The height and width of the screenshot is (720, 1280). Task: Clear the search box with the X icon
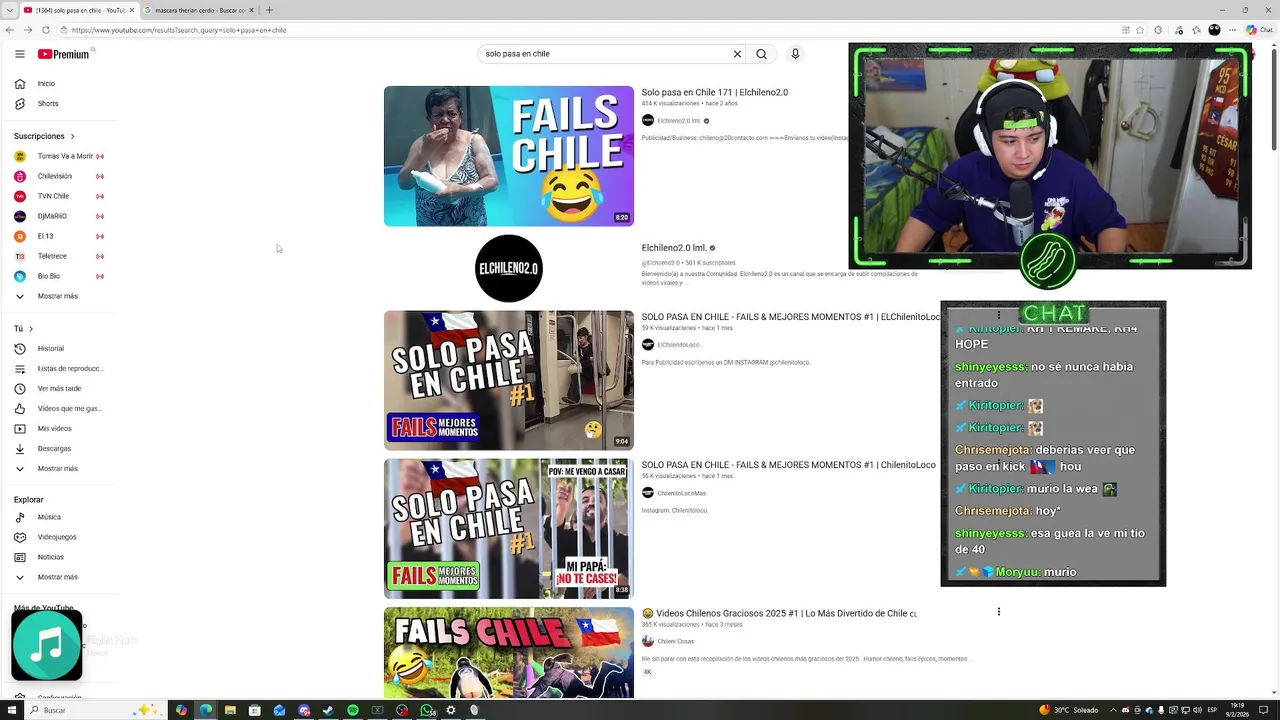[x=737, y=54]
